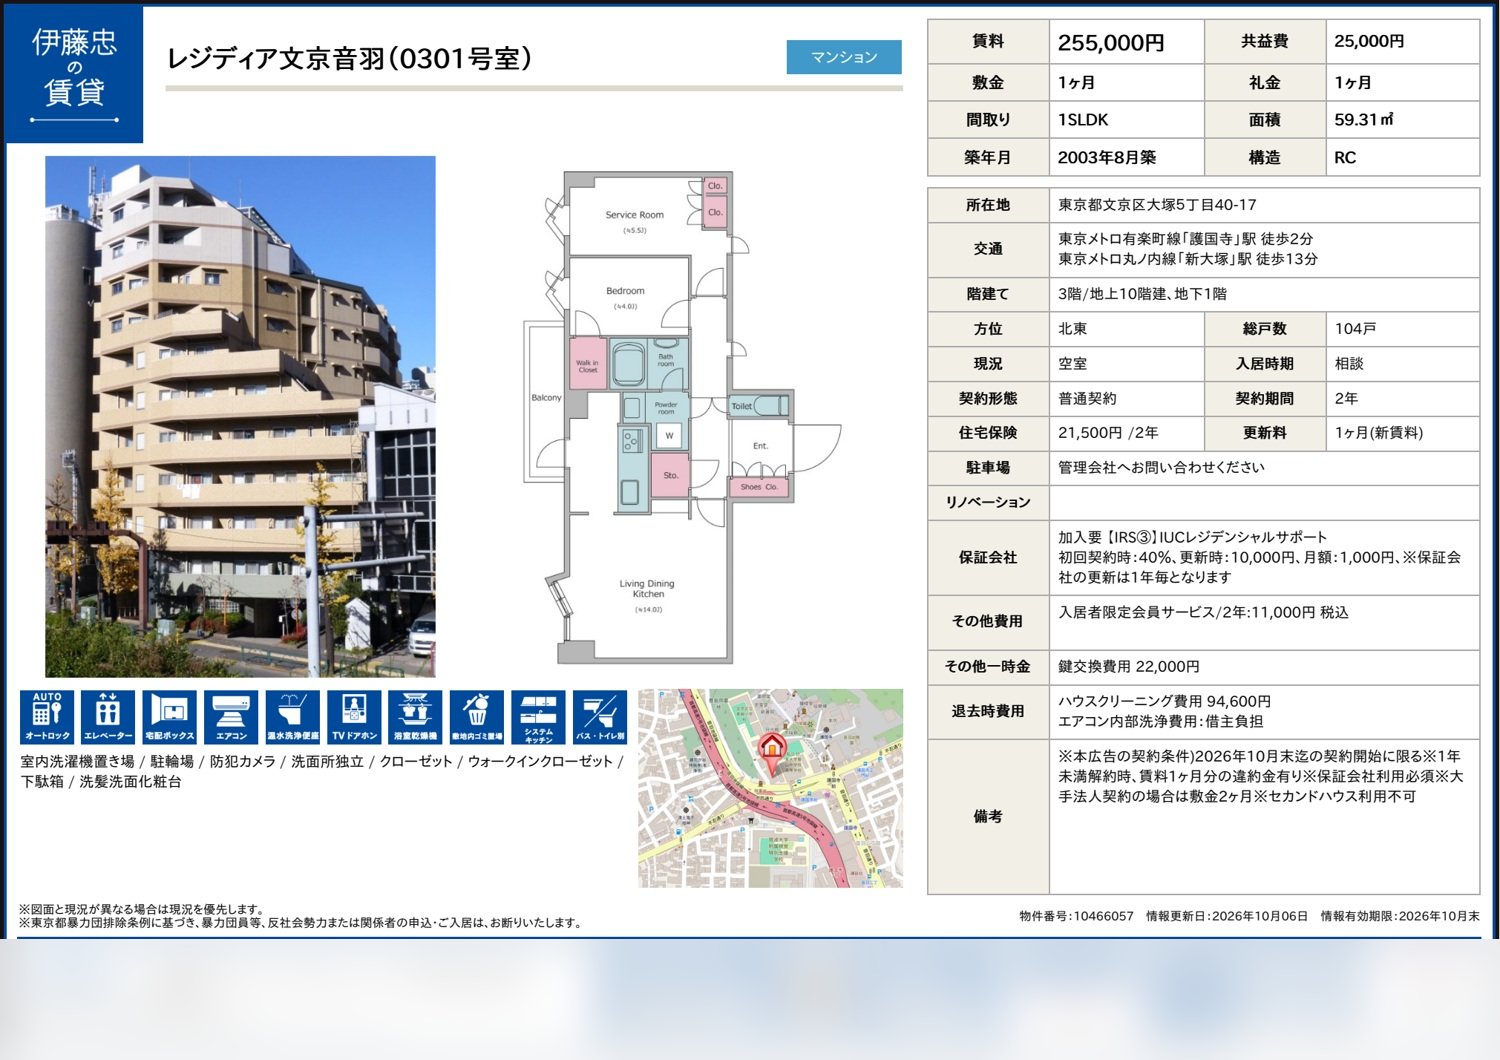Select the renewal fee 1ヶ月(新賃料)

pyautogui.click(x=1379, y=433)
